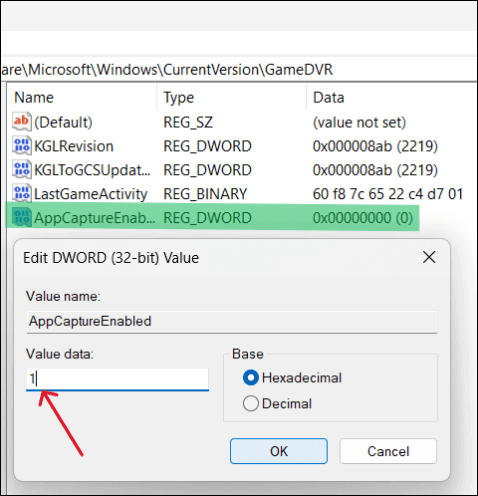Screen dimensions: 478x496
Task: Select the (Default) entry name
Action: [63, 122]
